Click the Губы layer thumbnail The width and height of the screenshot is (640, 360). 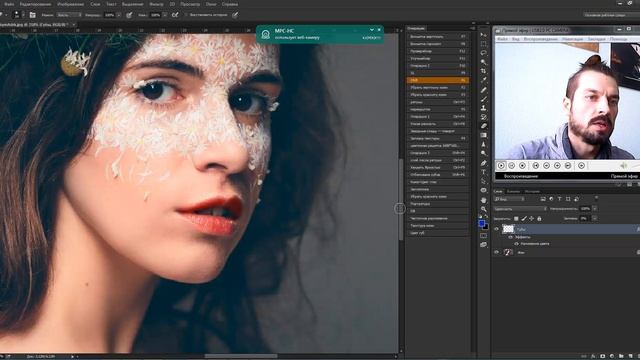tap(508, 229)
